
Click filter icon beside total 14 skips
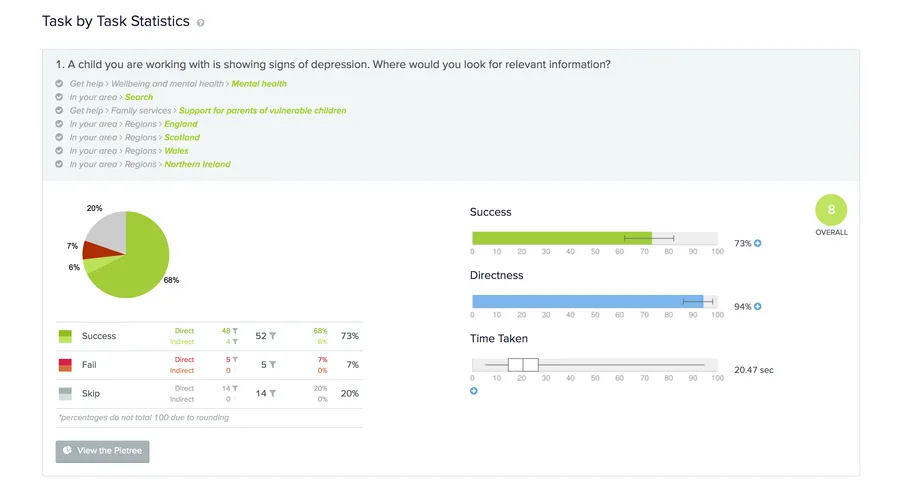click(x=272, y=394)
